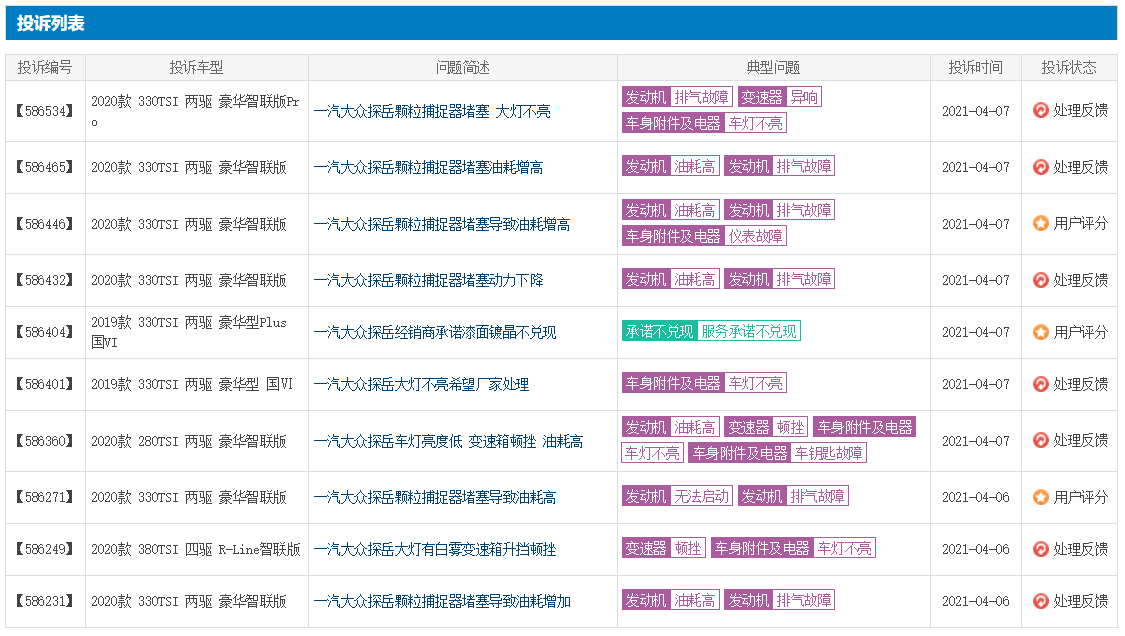Click 用户评分 status in row 586446

1081,224
